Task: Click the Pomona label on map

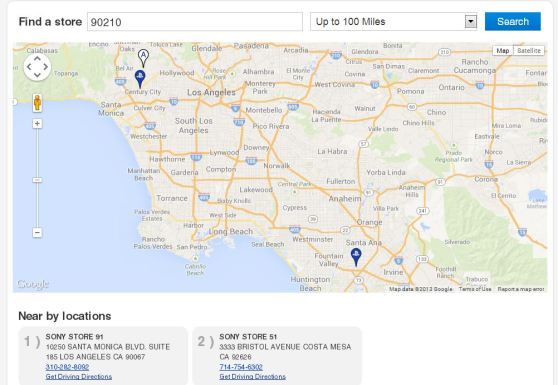Action: (410, 91)
